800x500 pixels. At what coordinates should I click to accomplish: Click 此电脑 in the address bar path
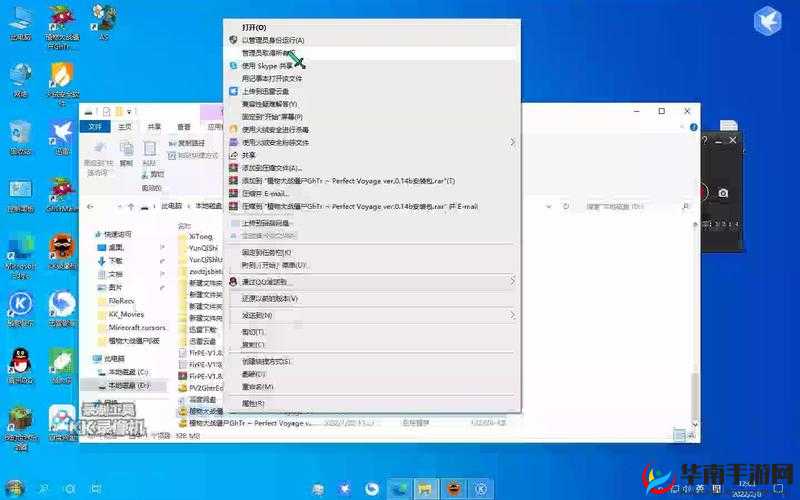click(171, 206)
